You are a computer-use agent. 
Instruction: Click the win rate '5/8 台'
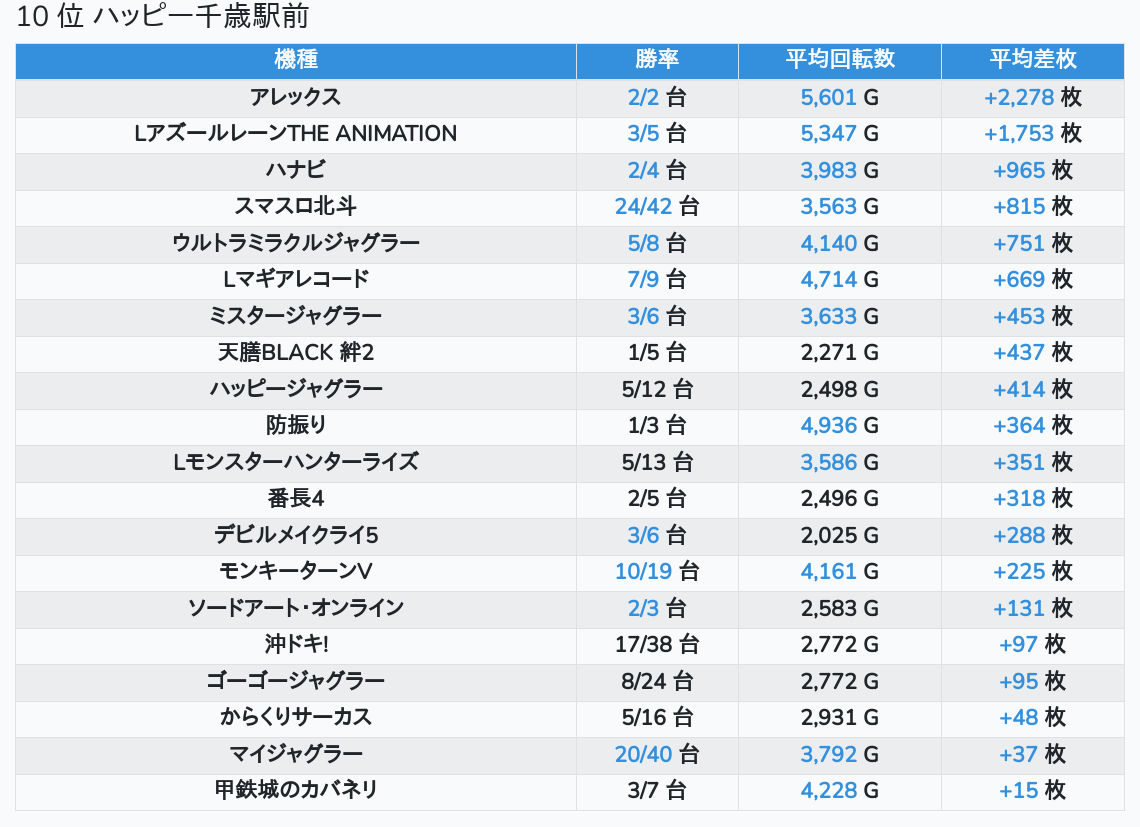pyautogui.click(x=657, y=243)
